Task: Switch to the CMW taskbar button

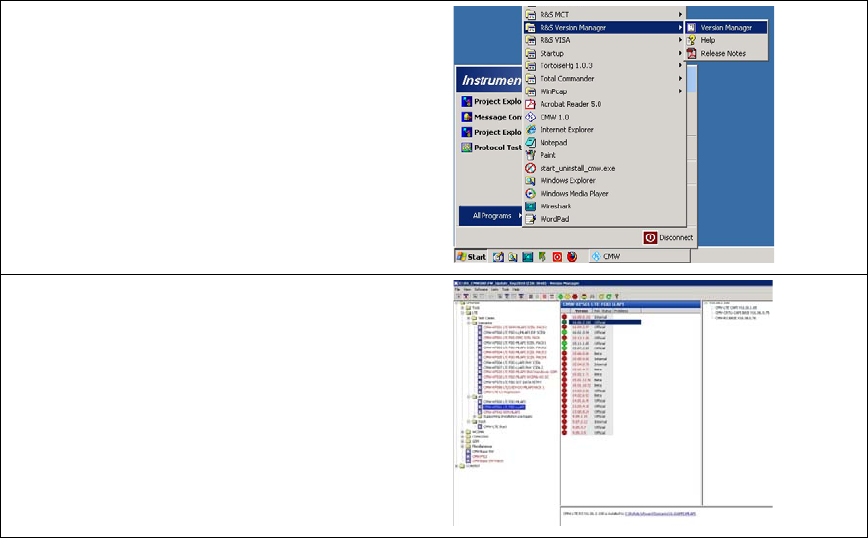Action: click(639, 256)
